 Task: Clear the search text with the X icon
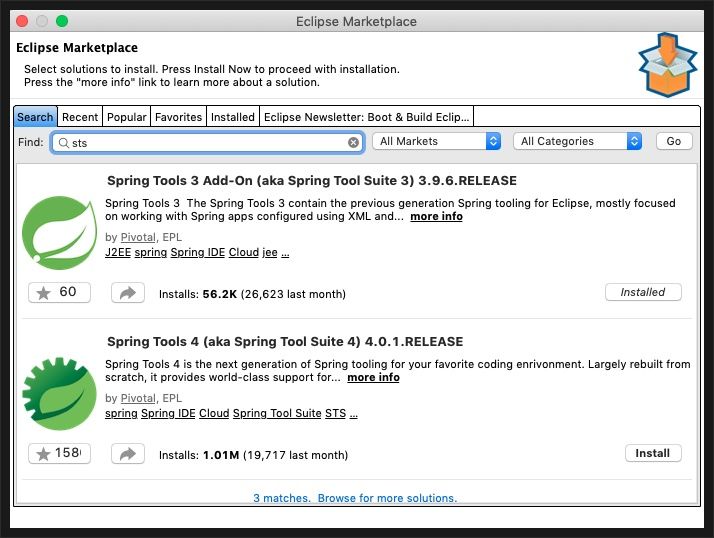tap(353, 142)
